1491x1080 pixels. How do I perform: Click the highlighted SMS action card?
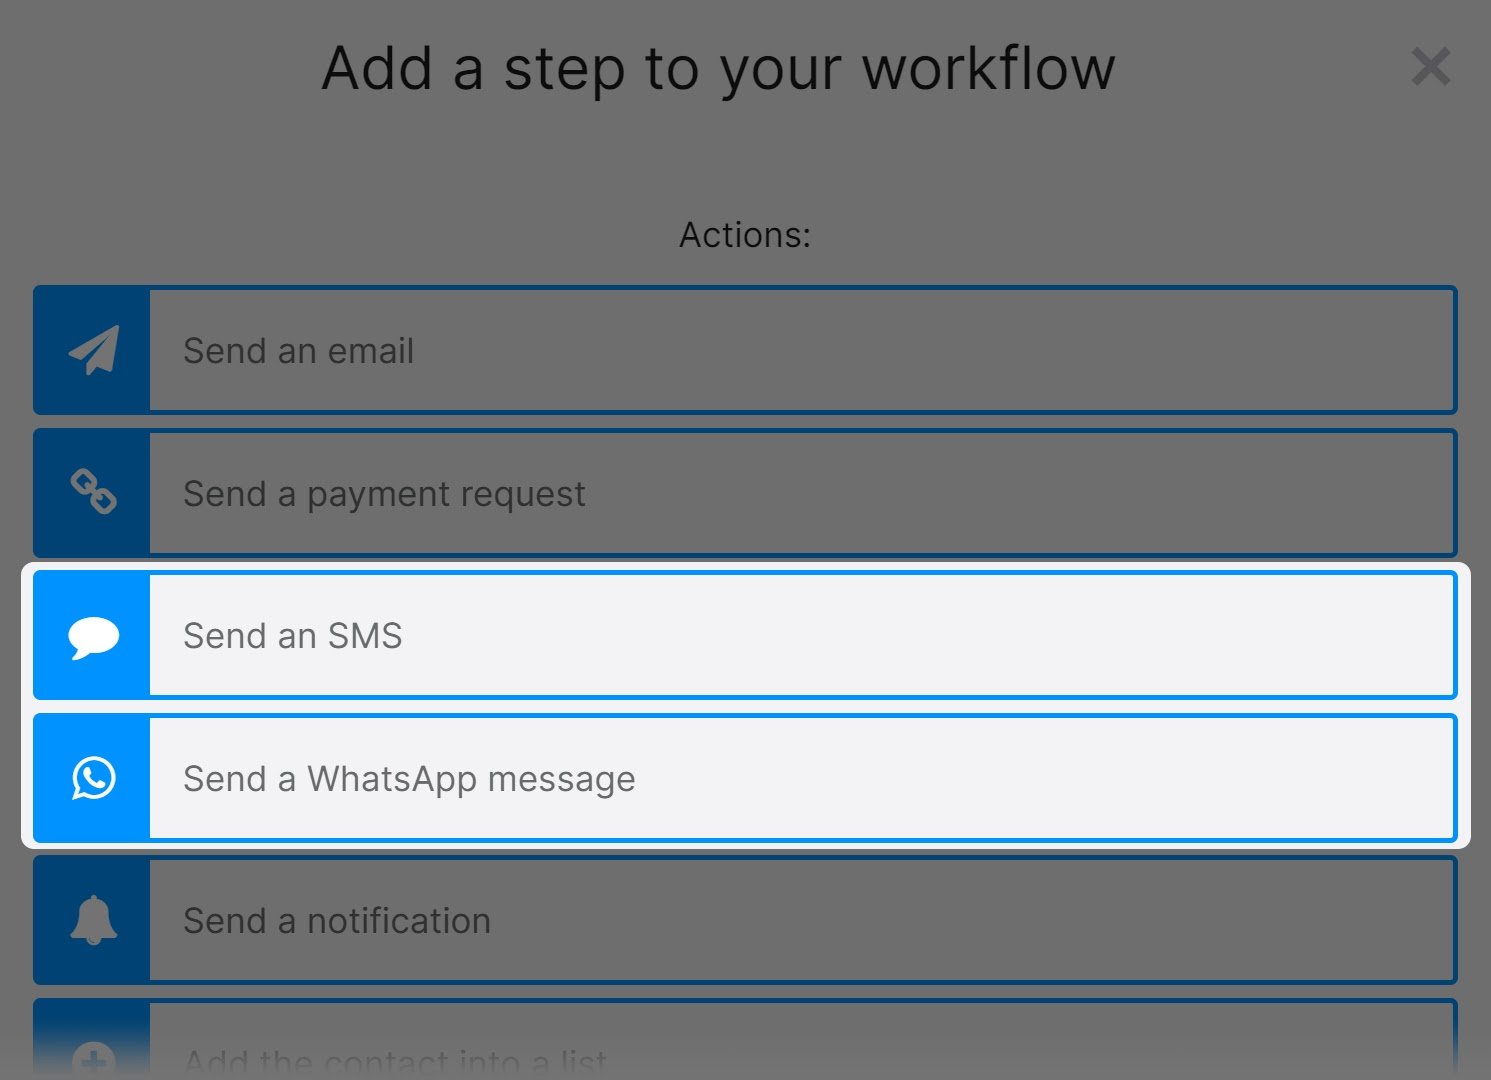745,635
